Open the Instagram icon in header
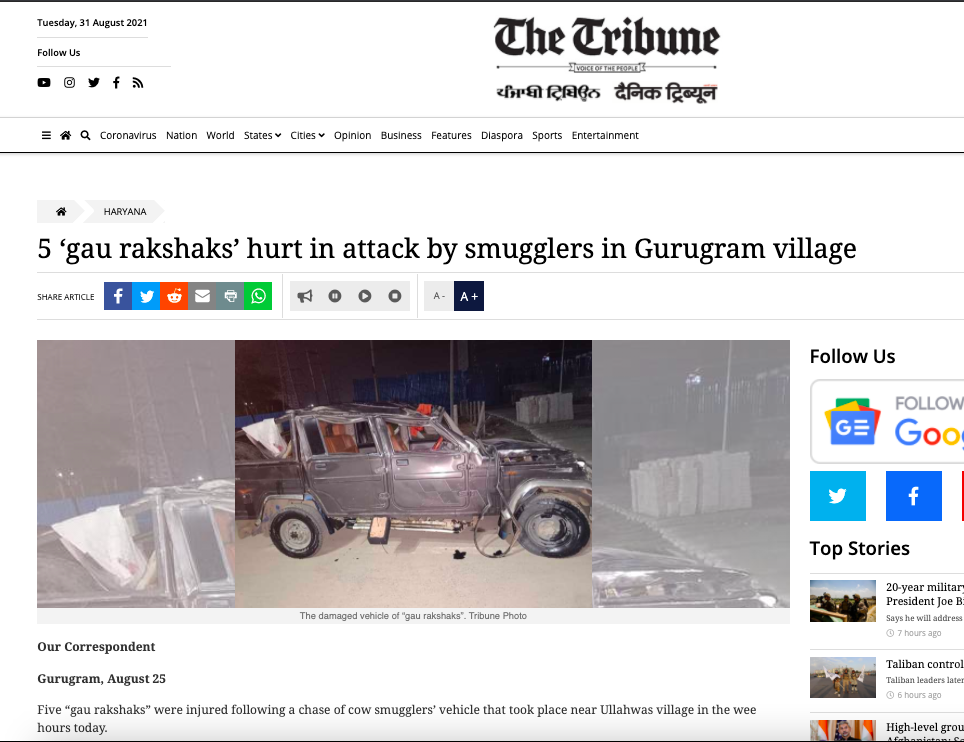Screen dimensions: 964x742 69,82
